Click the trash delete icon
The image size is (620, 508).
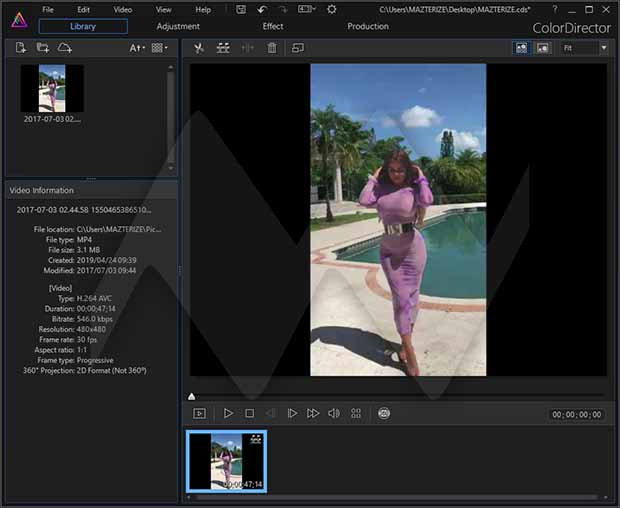click(272, 48)
